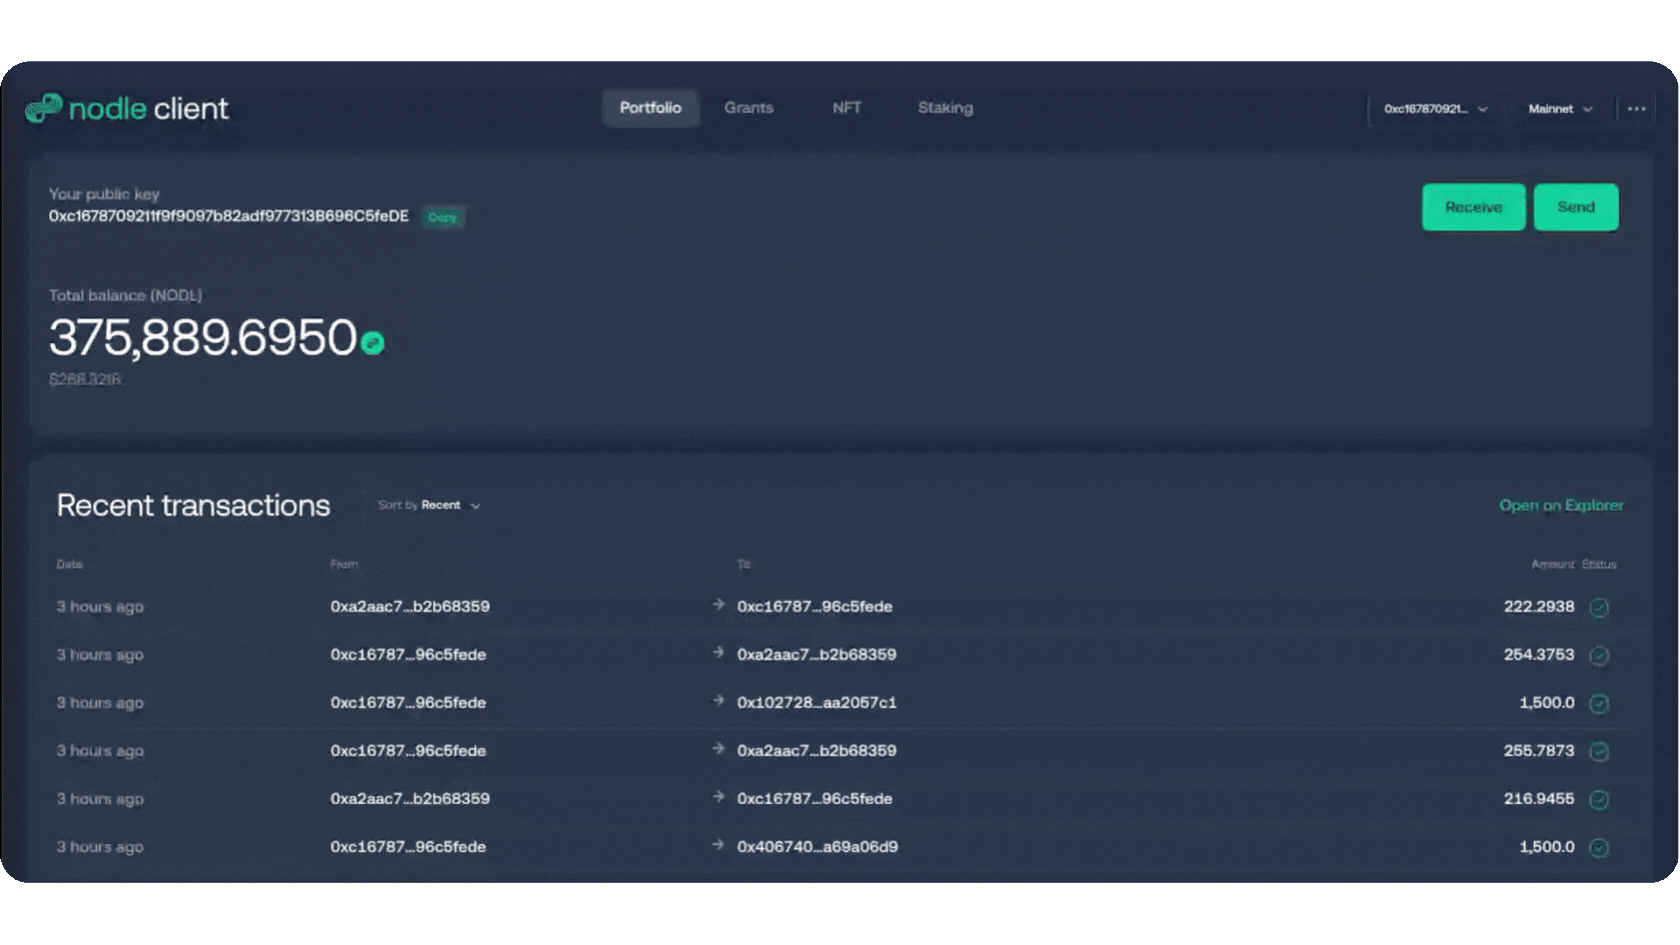Screen dimensions: 1680x945
Task: Click recipient 0xc16787 in 216.9455 row
Action: pos(815,799)
